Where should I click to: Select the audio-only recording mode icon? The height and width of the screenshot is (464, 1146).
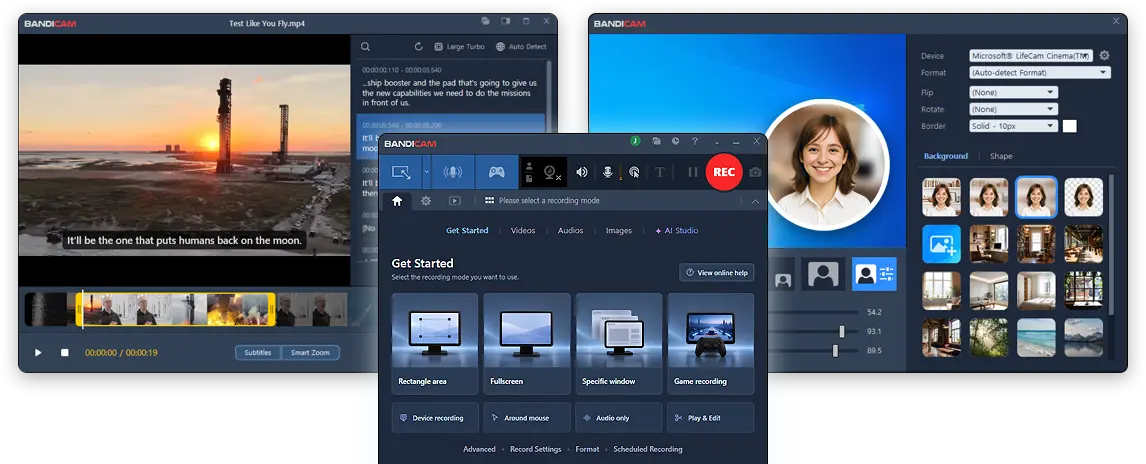pos(453,172)
